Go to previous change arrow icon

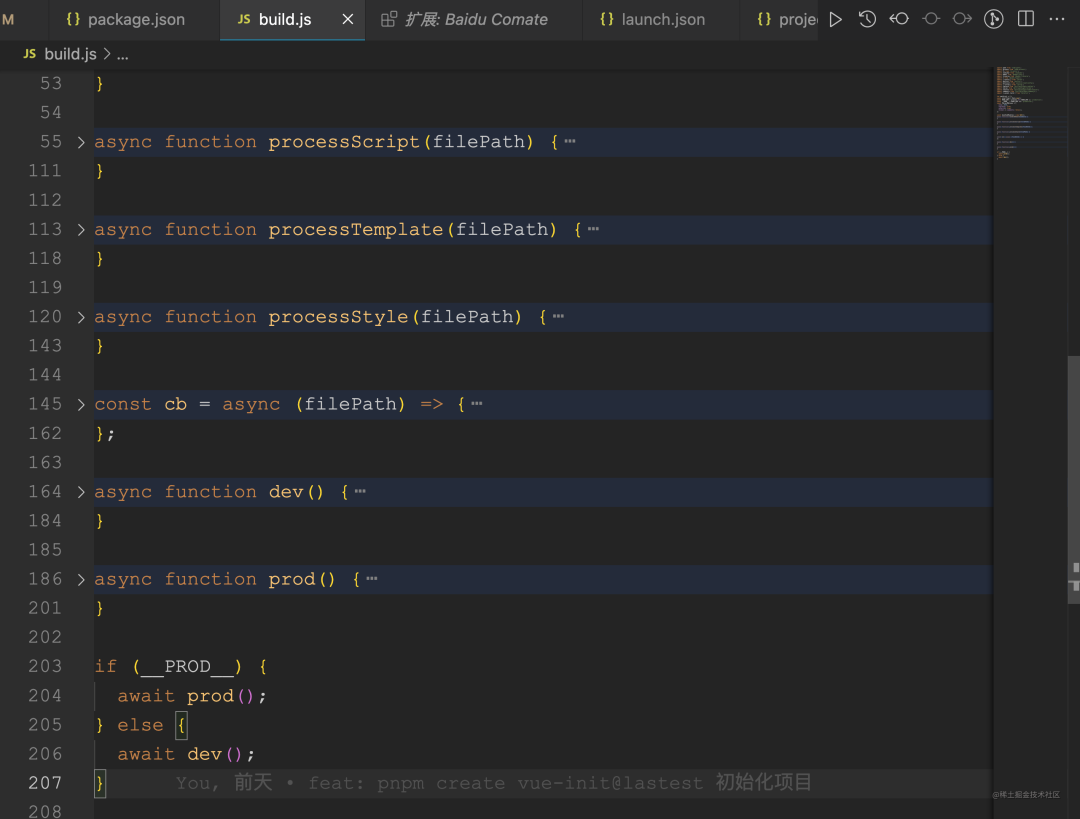[x=899, y=19]
